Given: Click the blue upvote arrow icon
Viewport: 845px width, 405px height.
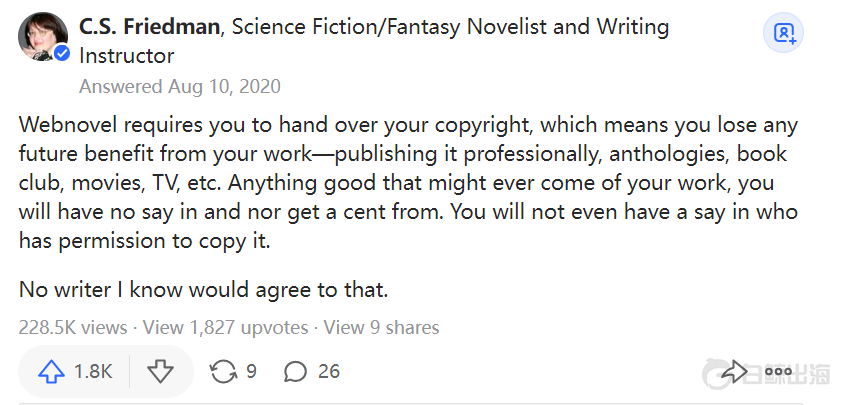Looking at the screenshot, I should click(x=51, y=372).
